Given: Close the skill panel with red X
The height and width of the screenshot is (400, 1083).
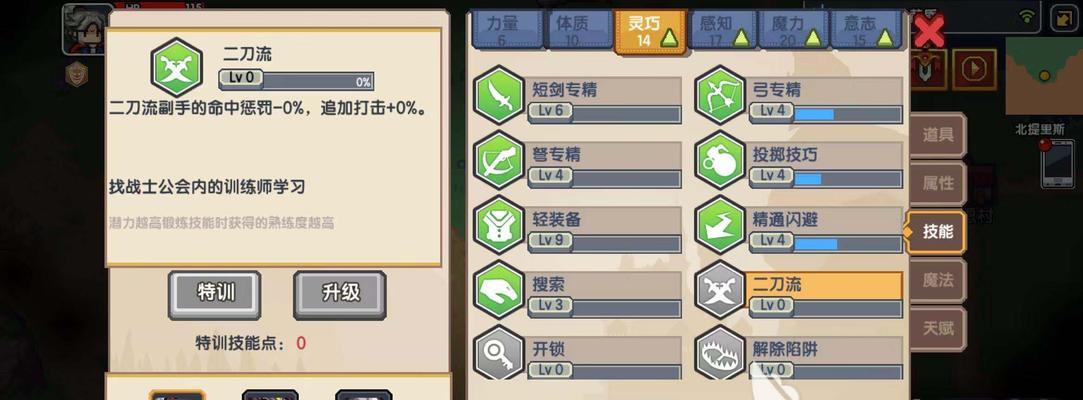Looking at the screenshot, I should pos(929,31).
